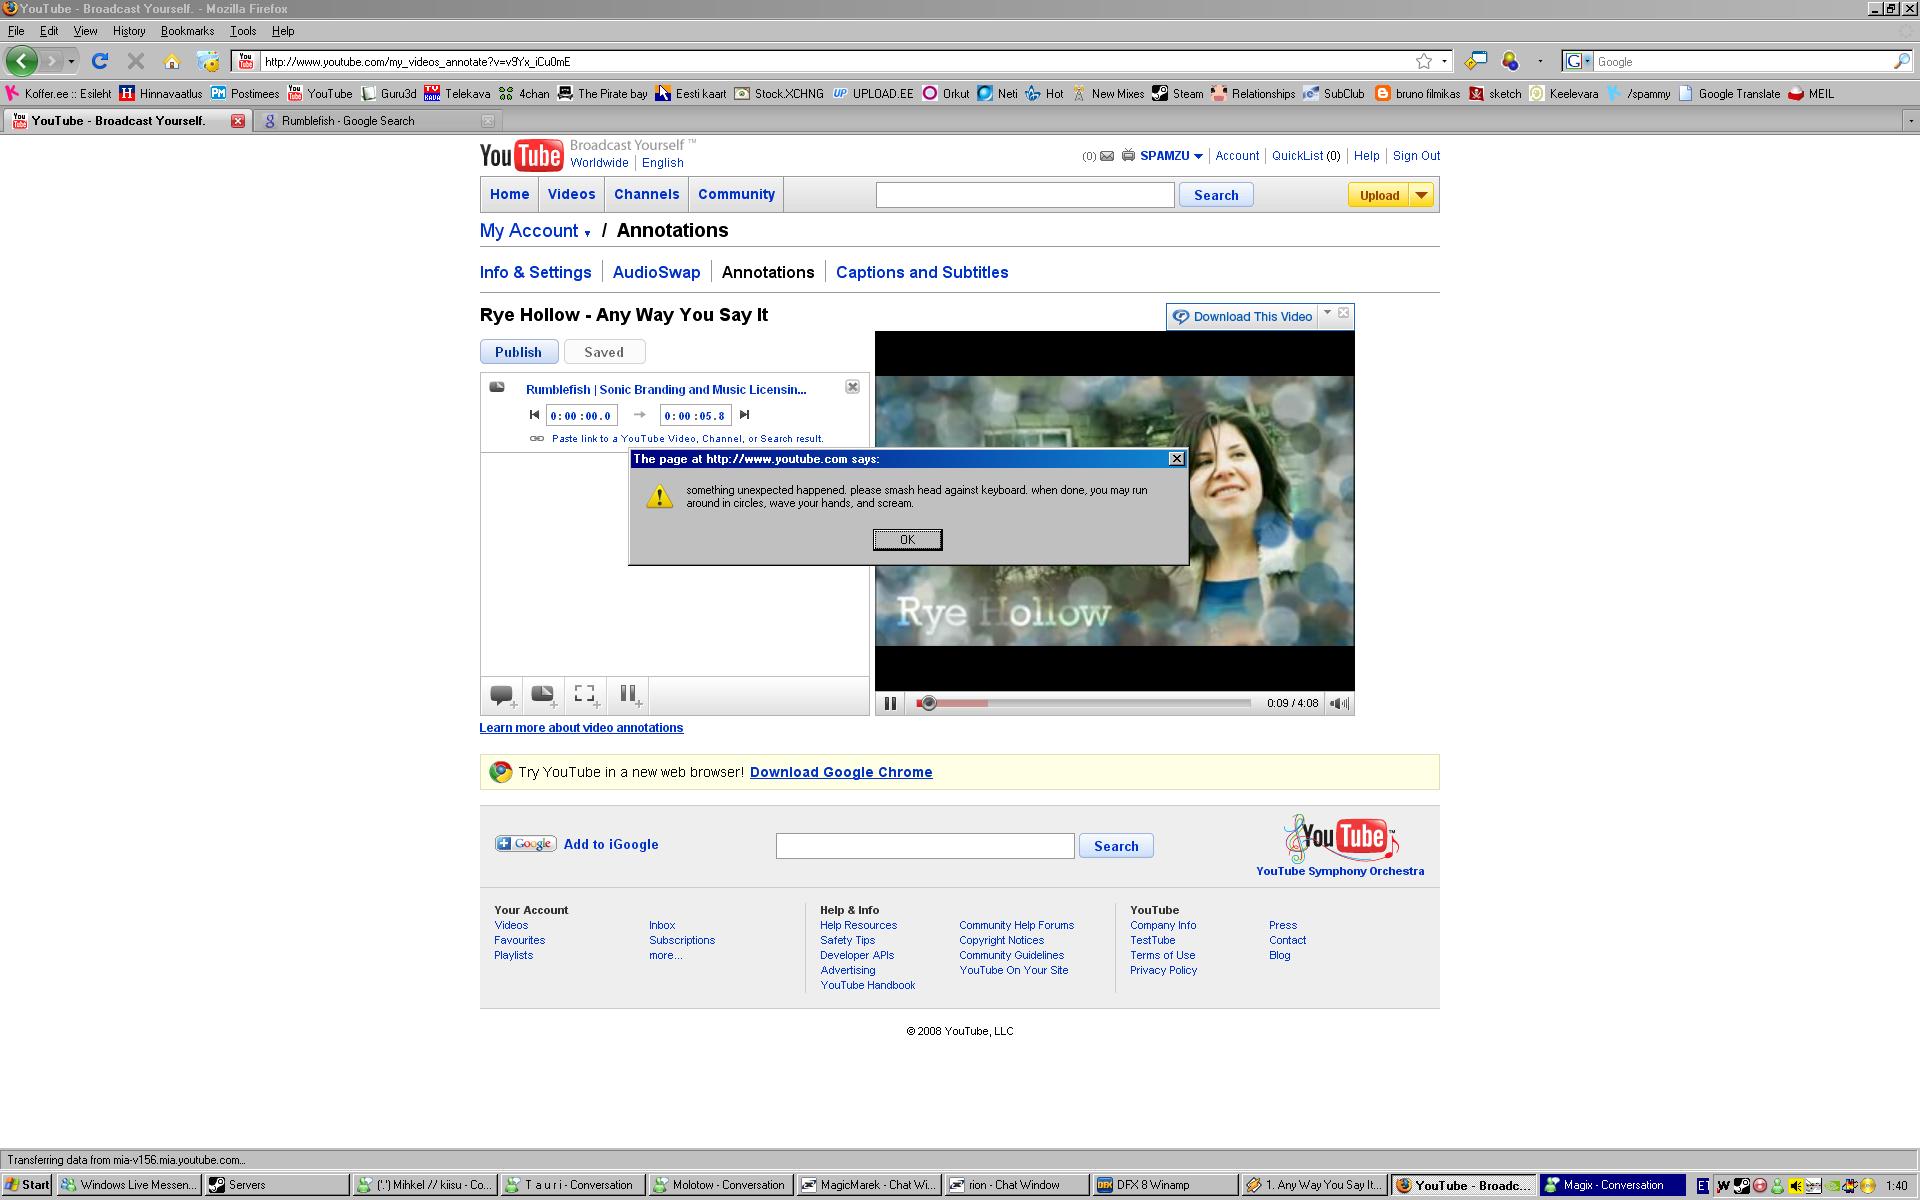Viewport: 1920px width, 1200px height.
Task: Click the Windows Start button
Action: (27, 1185)
